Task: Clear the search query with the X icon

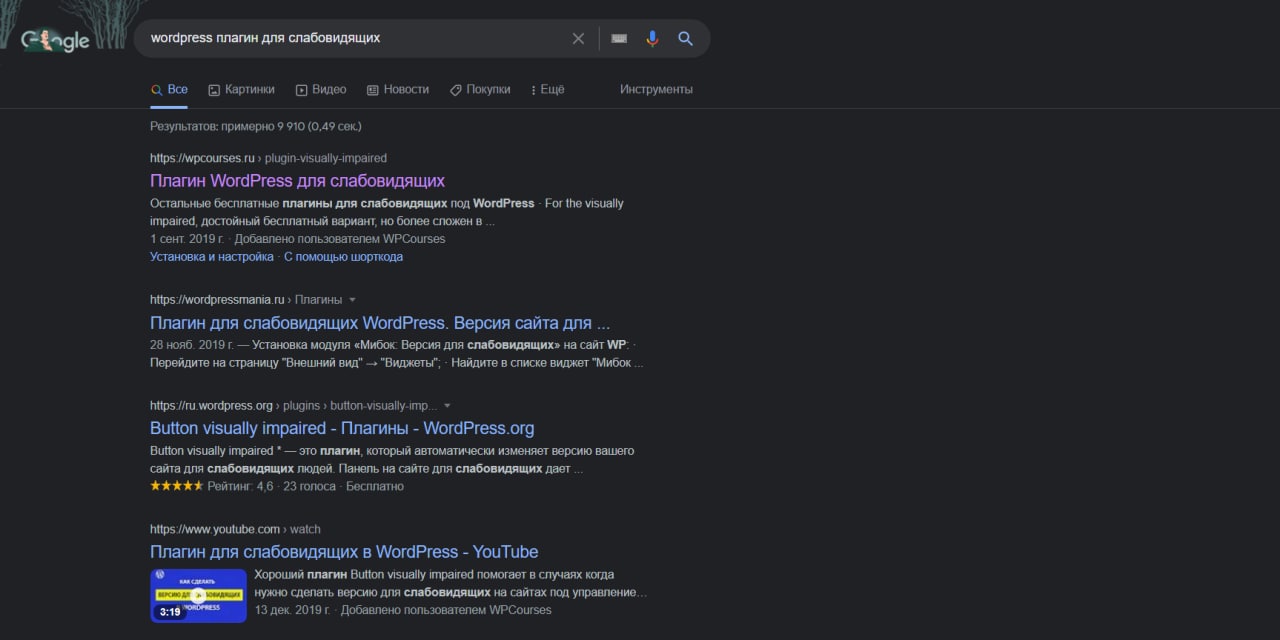Action: click(578, 38)
